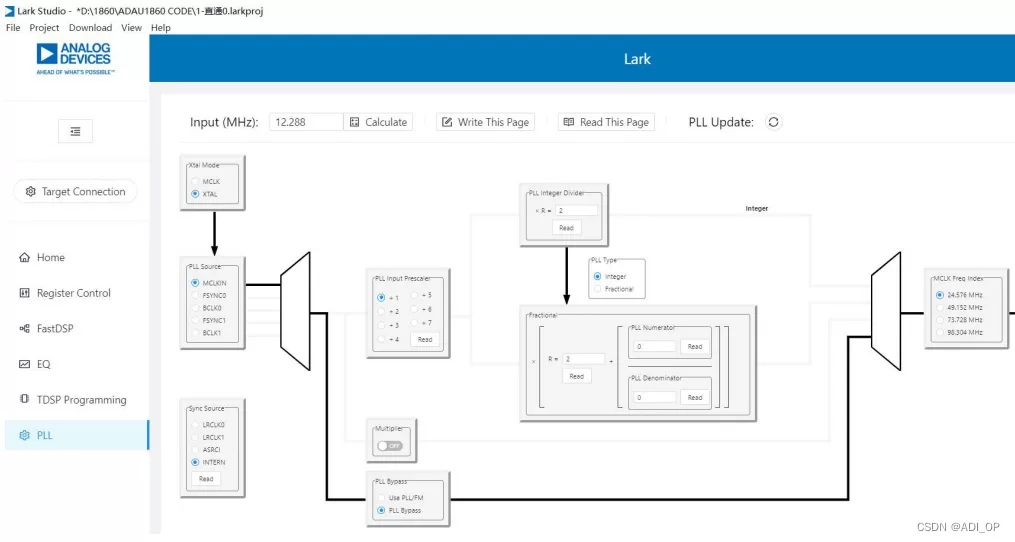This screenshot has height=542, width=1015.
Task: Click Read under Fractional R value
Action: pyautogui.click(x=576, y=376)
